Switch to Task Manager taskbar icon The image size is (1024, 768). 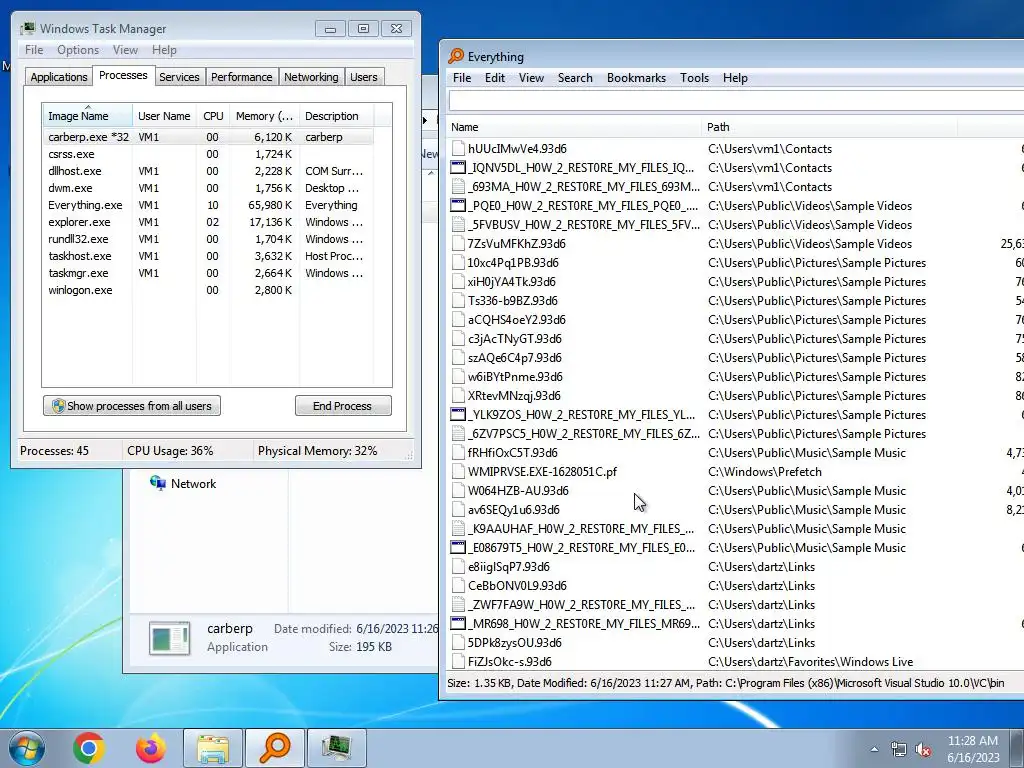pyautogui.click(x=336, y=748)
